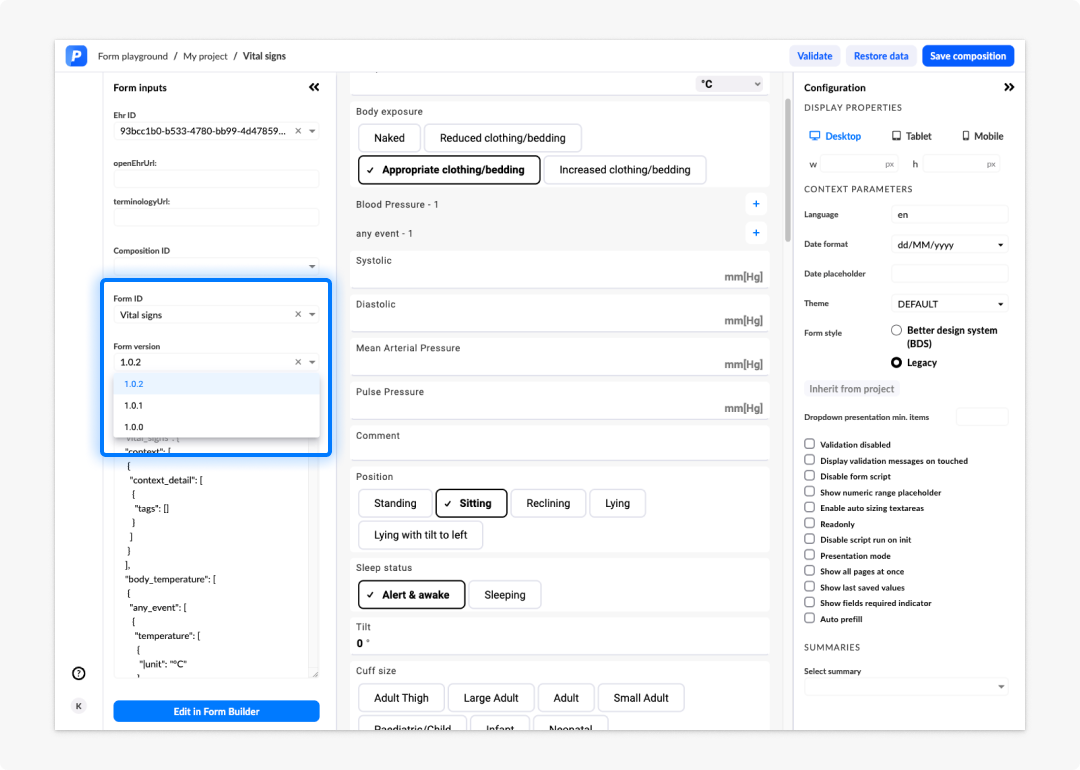Select Lying with tilt to left
This screenshot has height=770, width=1080.
point(421,535)
